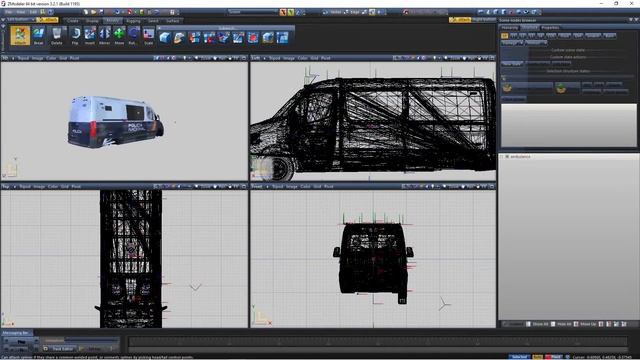Viewport: 640px width, 360px height.
Task: Toggle the red status bar button
Action: (x=554, y=357)
